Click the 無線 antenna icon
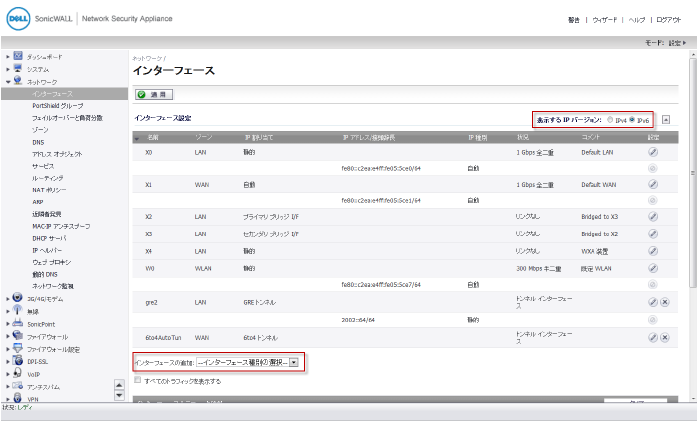This screenshot has width=700, height=442. point(17,310)
